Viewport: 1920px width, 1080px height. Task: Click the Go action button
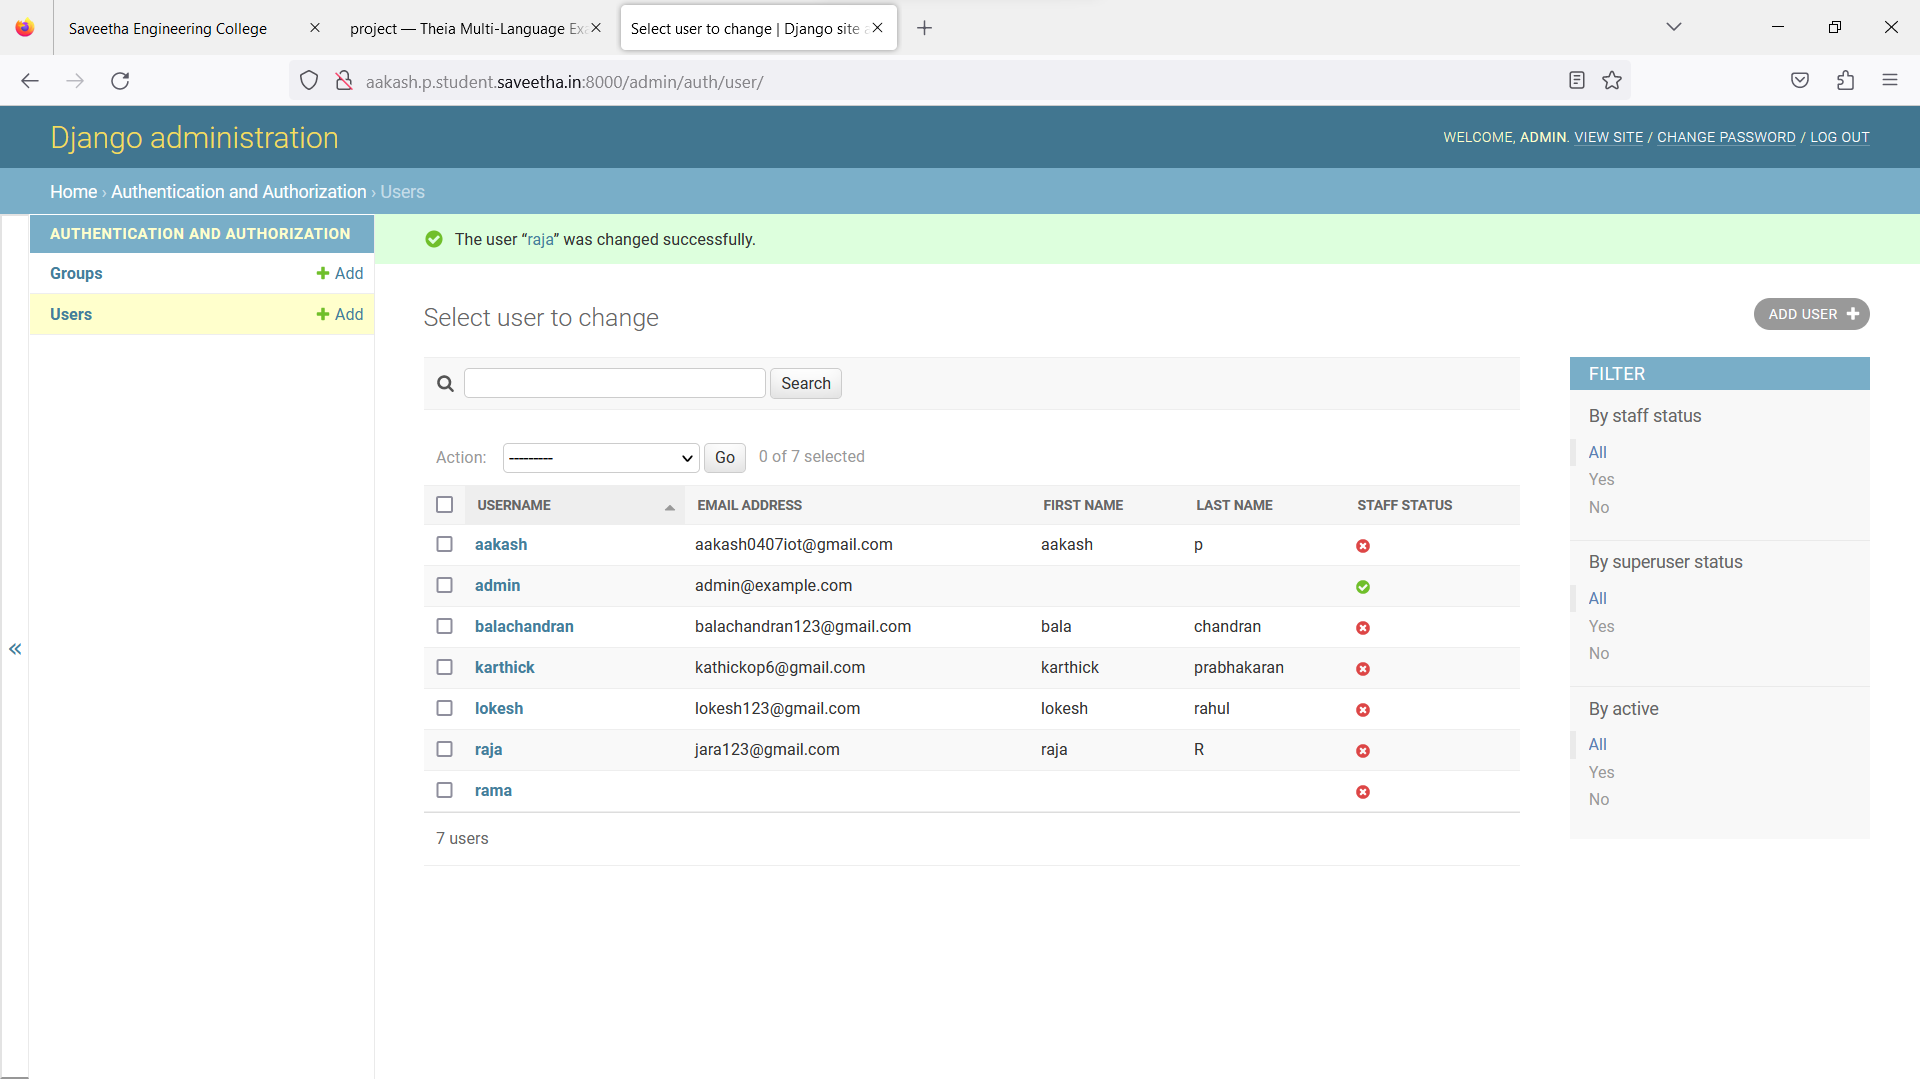tap(725, 458)
